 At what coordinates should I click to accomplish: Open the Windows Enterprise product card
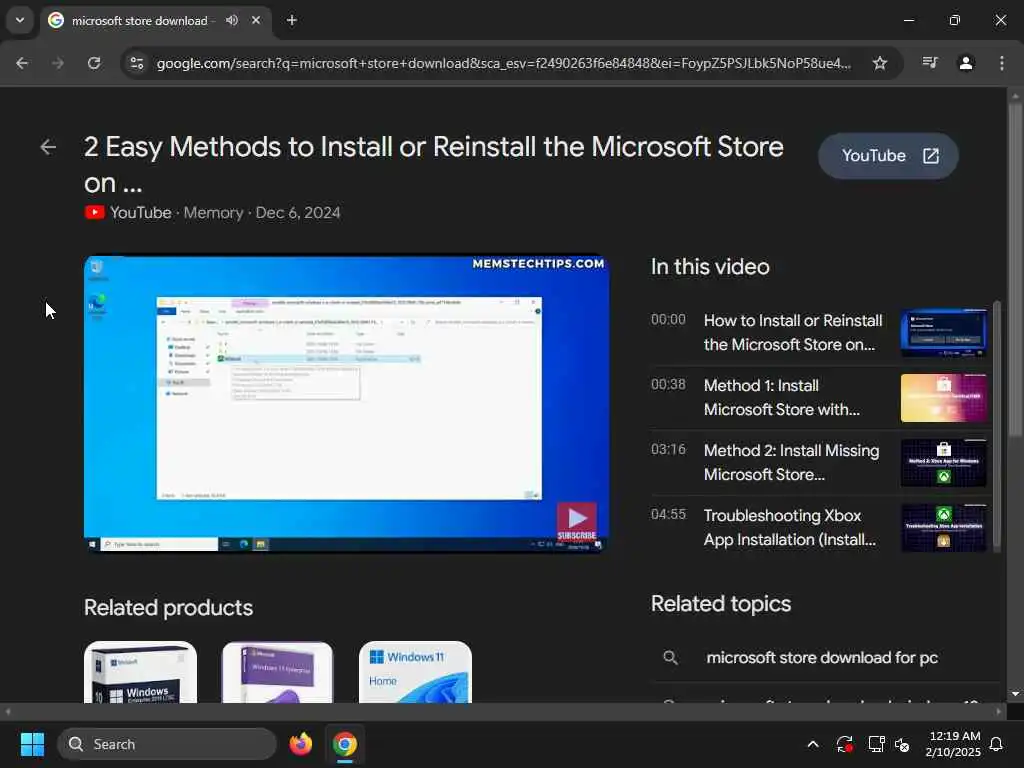(140, 672)
